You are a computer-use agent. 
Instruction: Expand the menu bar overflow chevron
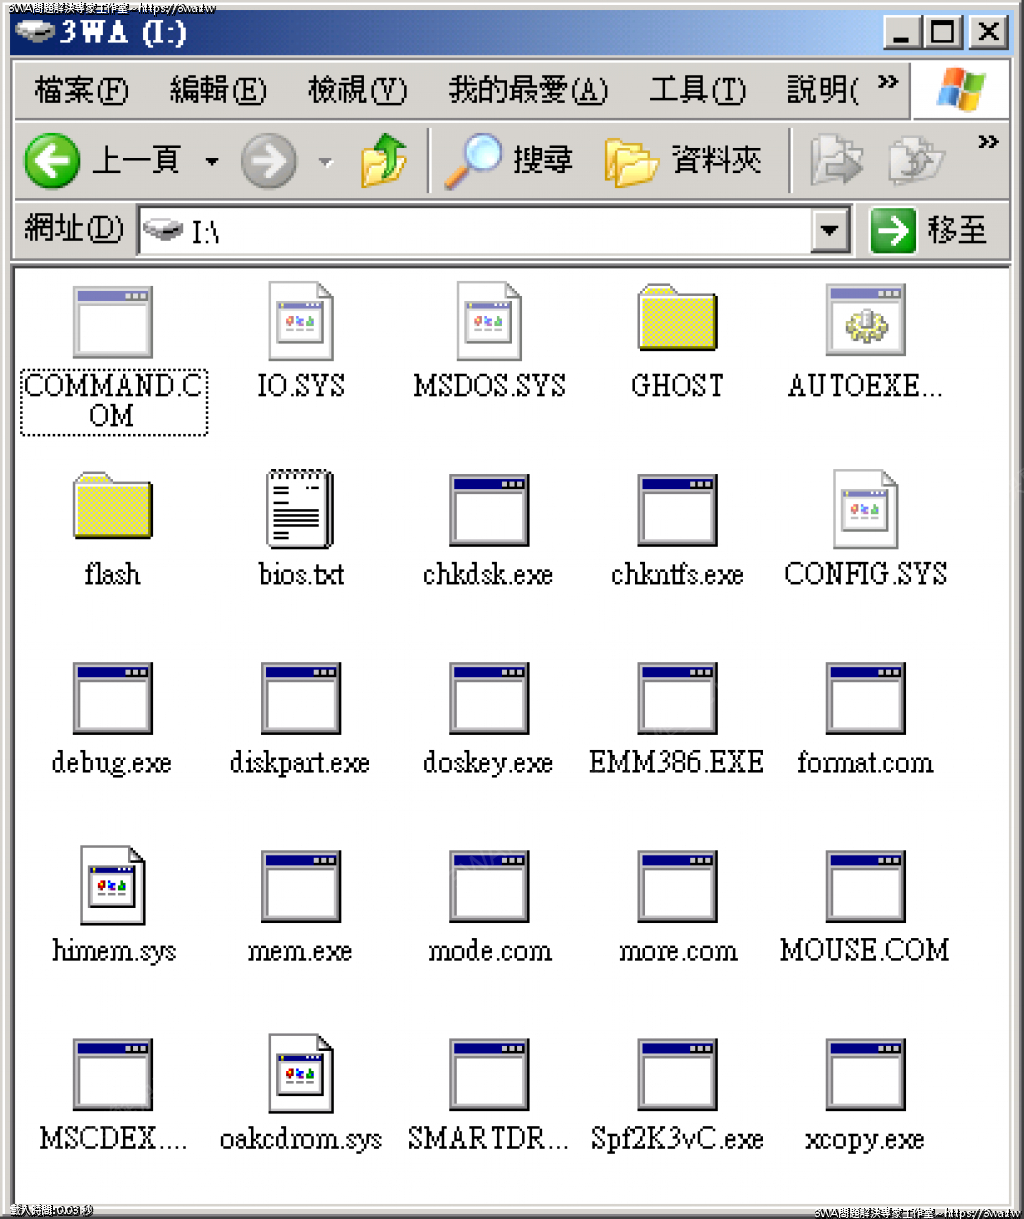tap(888, 83)
